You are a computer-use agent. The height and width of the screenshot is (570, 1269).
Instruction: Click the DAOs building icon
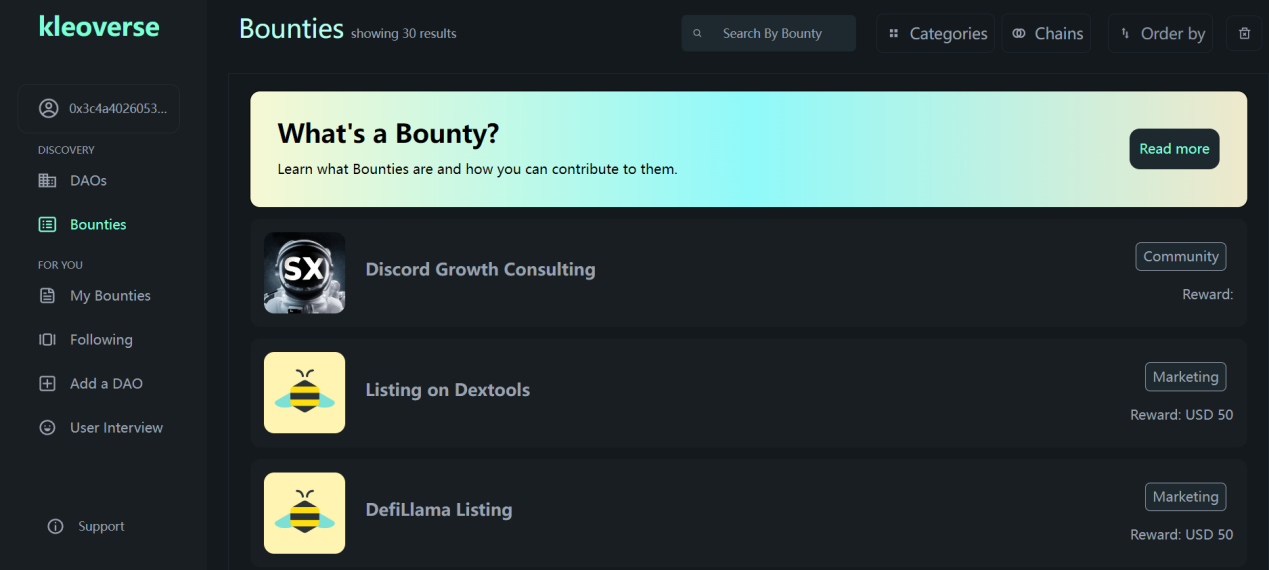point(47,181)
